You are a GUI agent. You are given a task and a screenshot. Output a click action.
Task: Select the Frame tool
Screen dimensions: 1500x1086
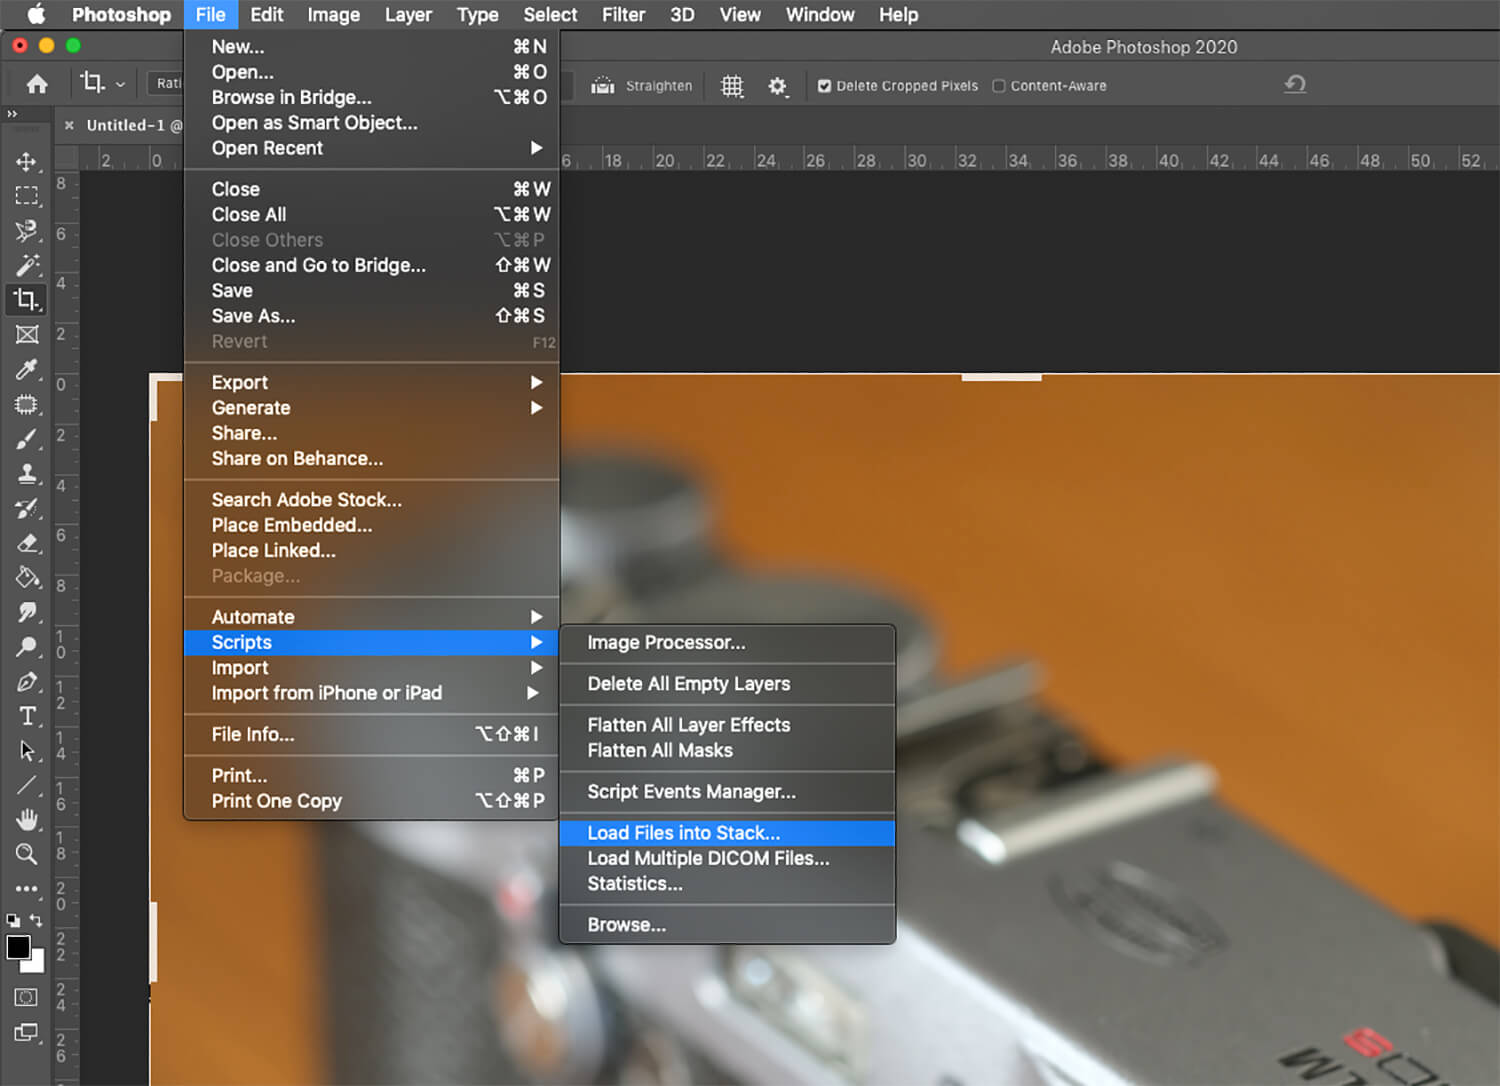[27, 335]
